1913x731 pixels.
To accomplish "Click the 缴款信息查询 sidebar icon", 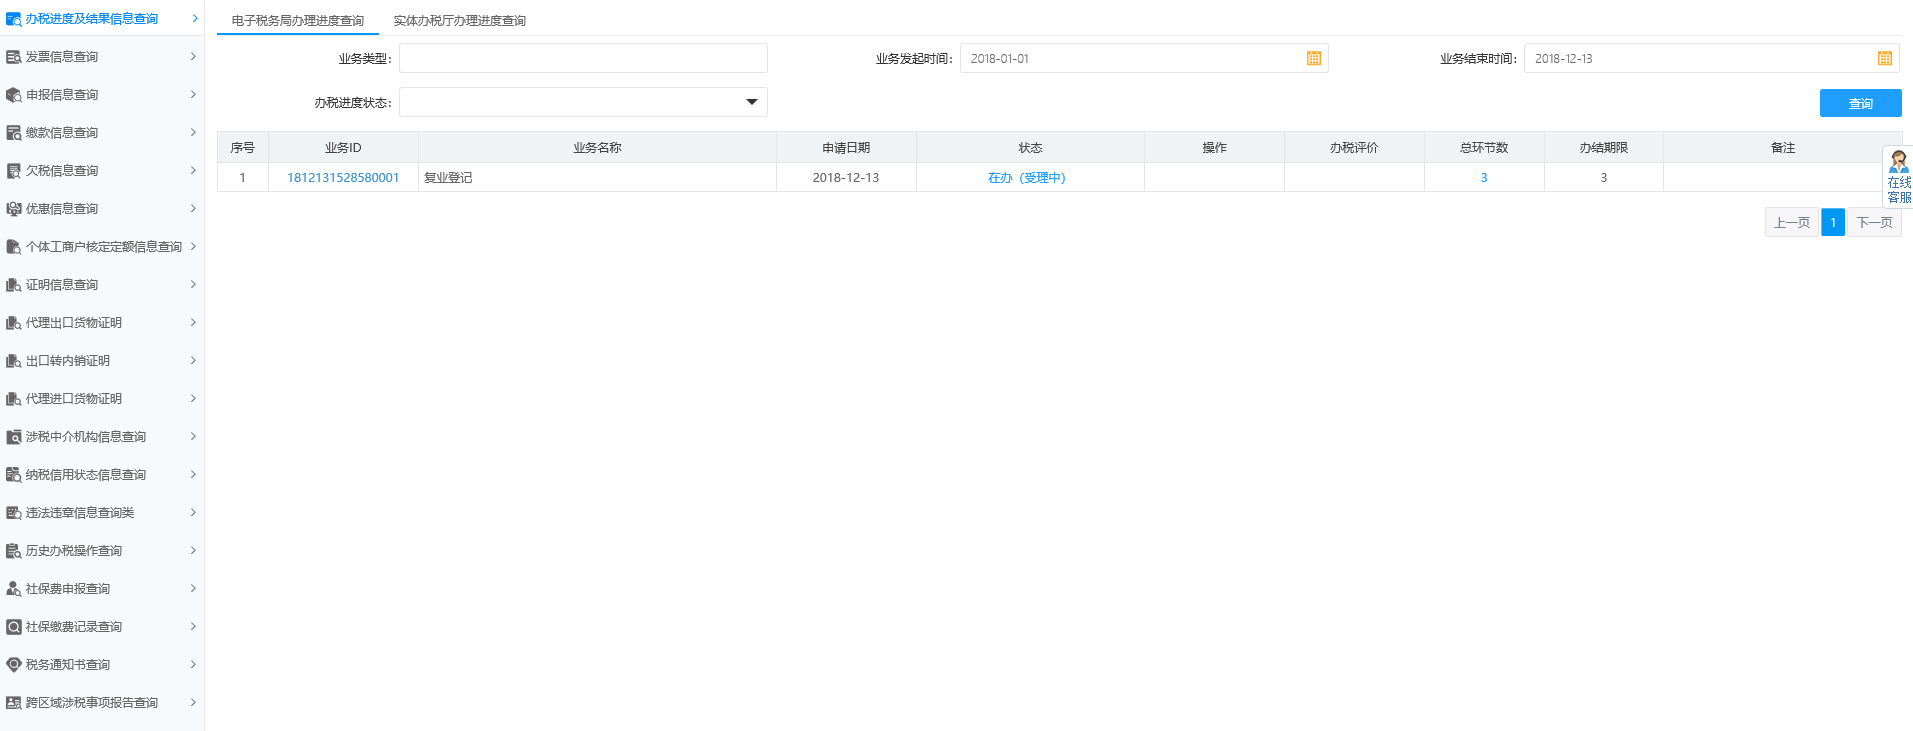I will pyautogui.click(x=13, y=133).
